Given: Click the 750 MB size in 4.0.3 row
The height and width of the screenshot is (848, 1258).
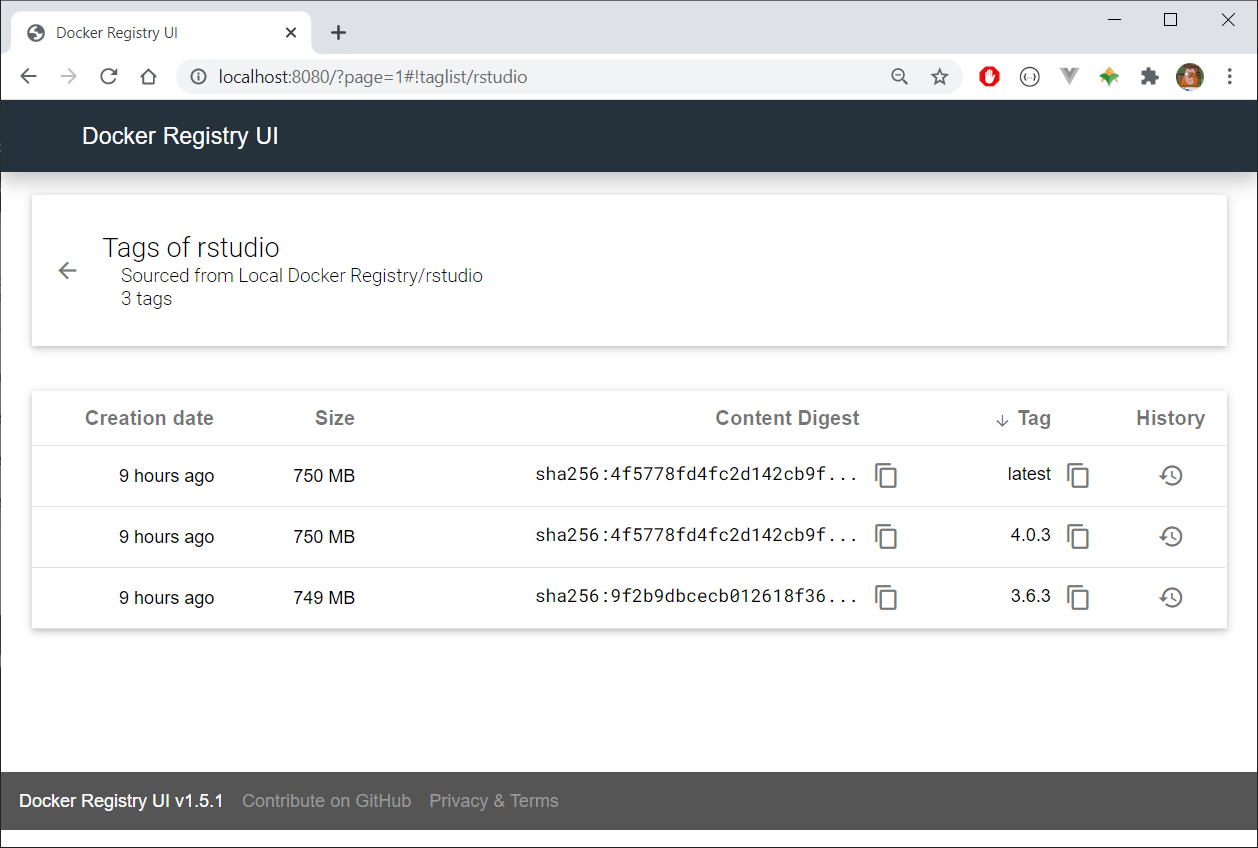Looking at the screenshot, I should (x=324, y=537).
